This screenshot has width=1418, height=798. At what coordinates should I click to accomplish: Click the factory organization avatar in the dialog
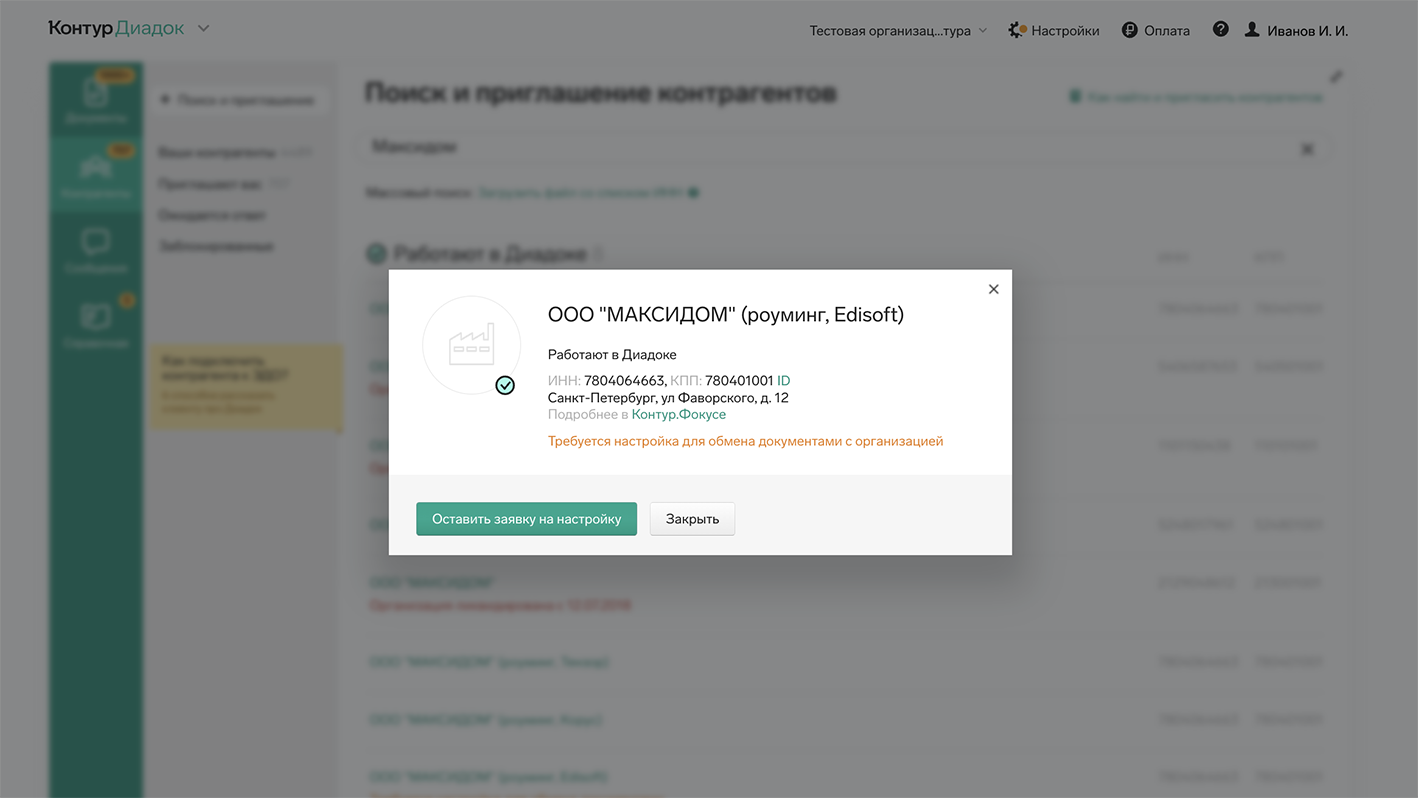[x=472, y=345]
